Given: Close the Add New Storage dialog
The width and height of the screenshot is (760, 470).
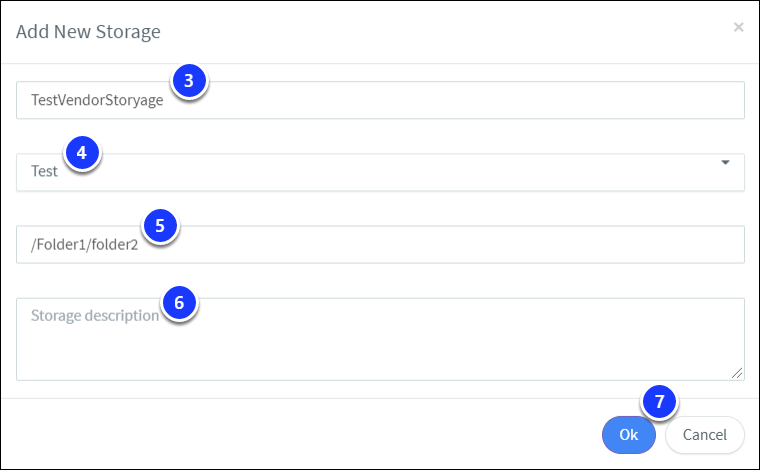Looking at the screenshot, I should (738, 27).
